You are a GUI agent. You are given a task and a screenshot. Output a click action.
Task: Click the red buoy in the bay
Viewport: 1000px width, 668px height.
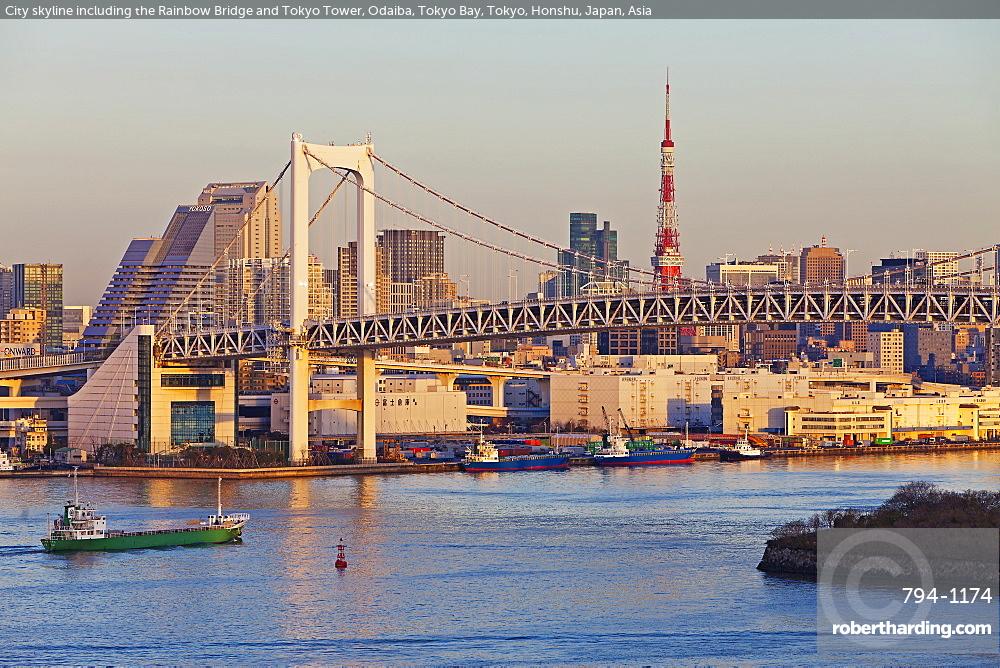pyautogui.click(x=341, y=555)
